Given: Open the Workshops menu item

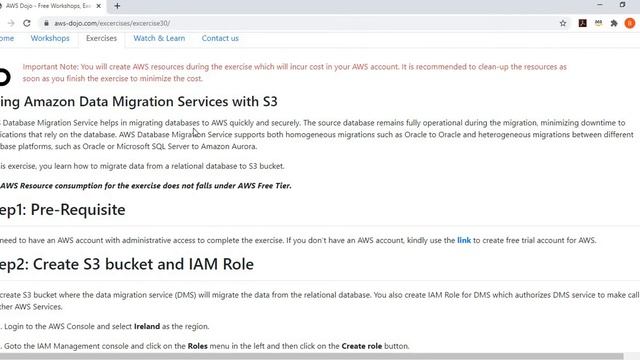Looking at the screenshot, I should coord(50,38).
